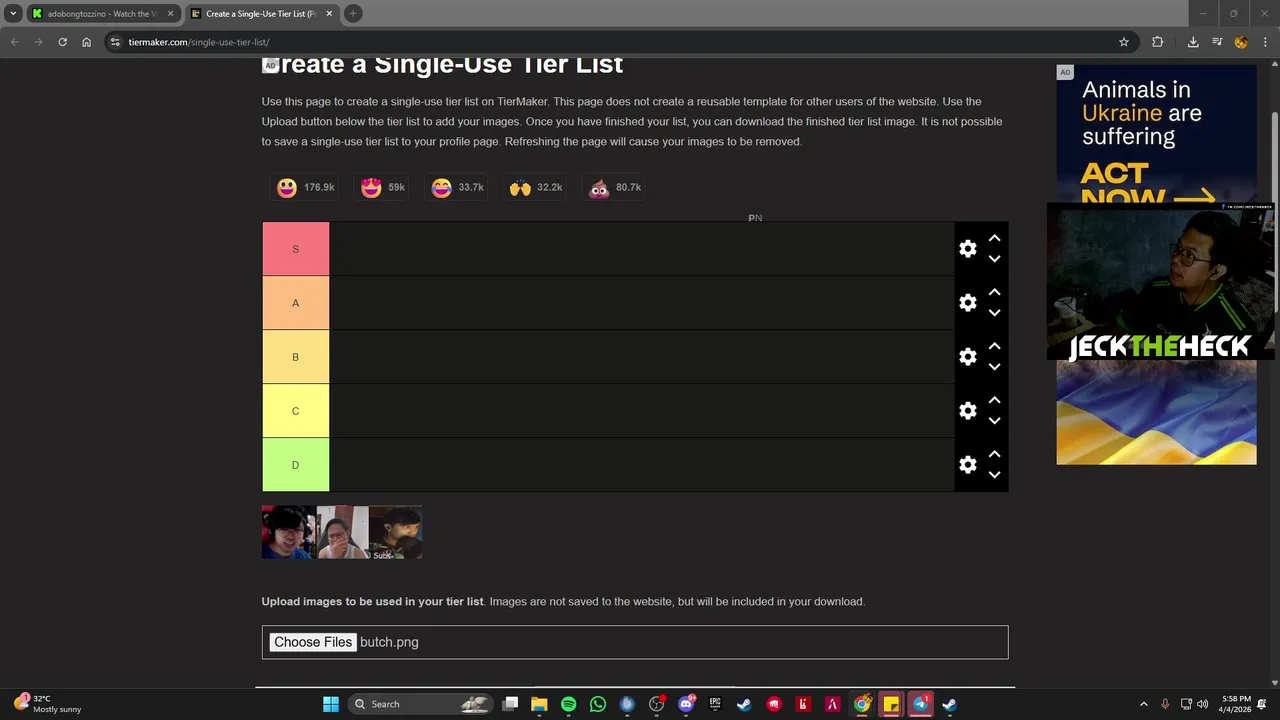Image resolution: width=1280 pixels, height=720 pixels.
Task: Open the browser extensions menu
Action: [1158, 42]
